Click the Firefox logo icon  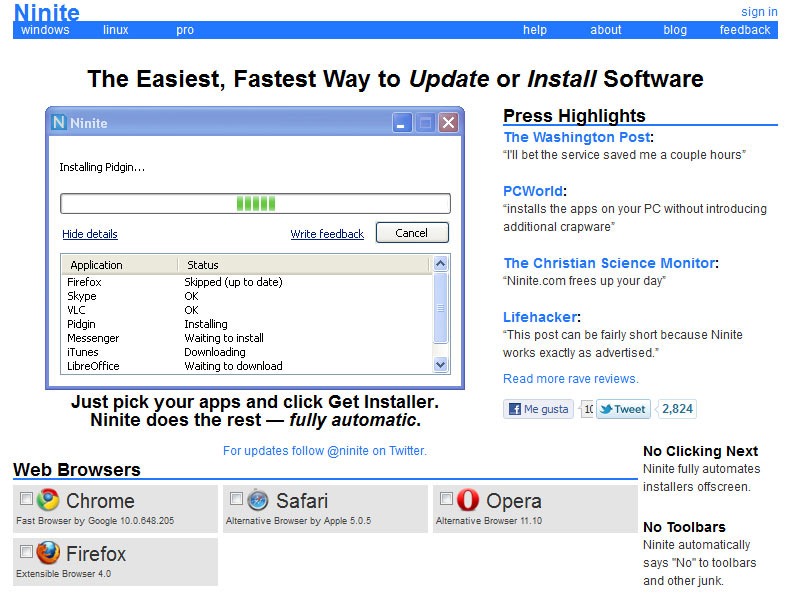point(48,553)
